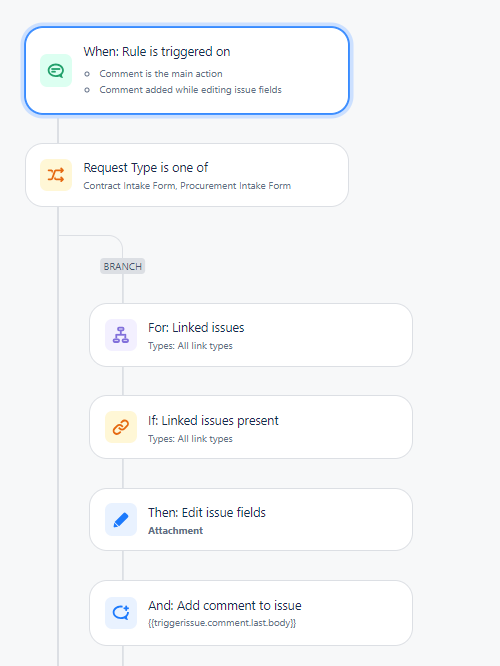The height and width of the screenshot is (666, 500).
Task: Click 'Comment is the main action' bullet text
Action: tap(161, 73)
